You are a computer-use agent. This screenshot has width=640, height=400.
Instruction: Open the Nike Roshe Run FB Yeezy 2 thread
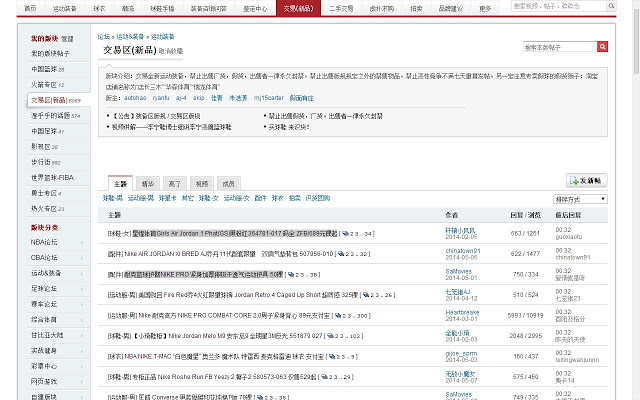pyautogui.click(x=224, y=377)
